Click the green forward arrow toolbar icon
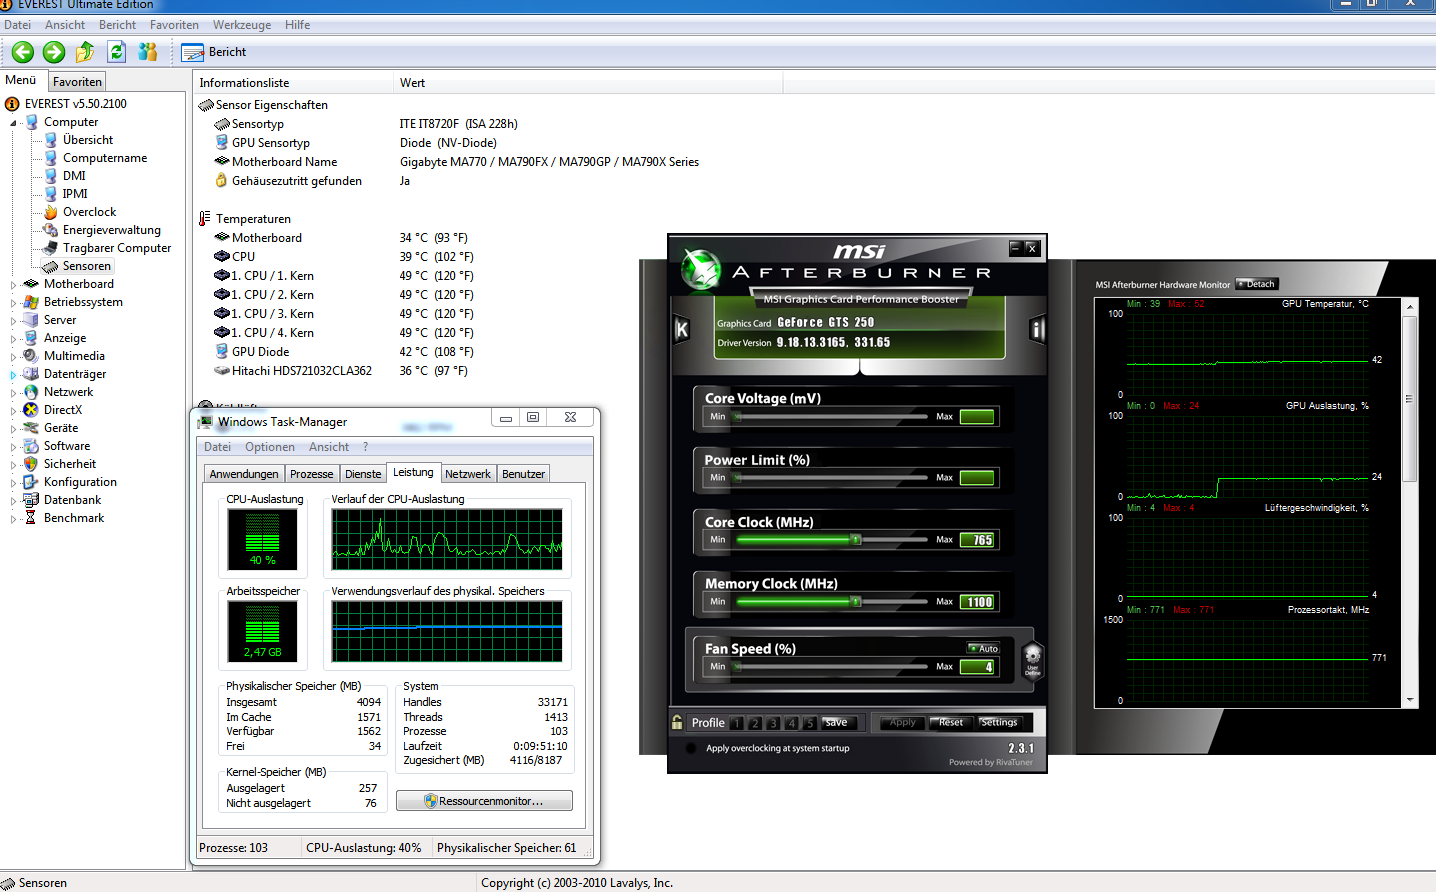This screenshot has height=892, width=1436. click(x=54, y=52)
